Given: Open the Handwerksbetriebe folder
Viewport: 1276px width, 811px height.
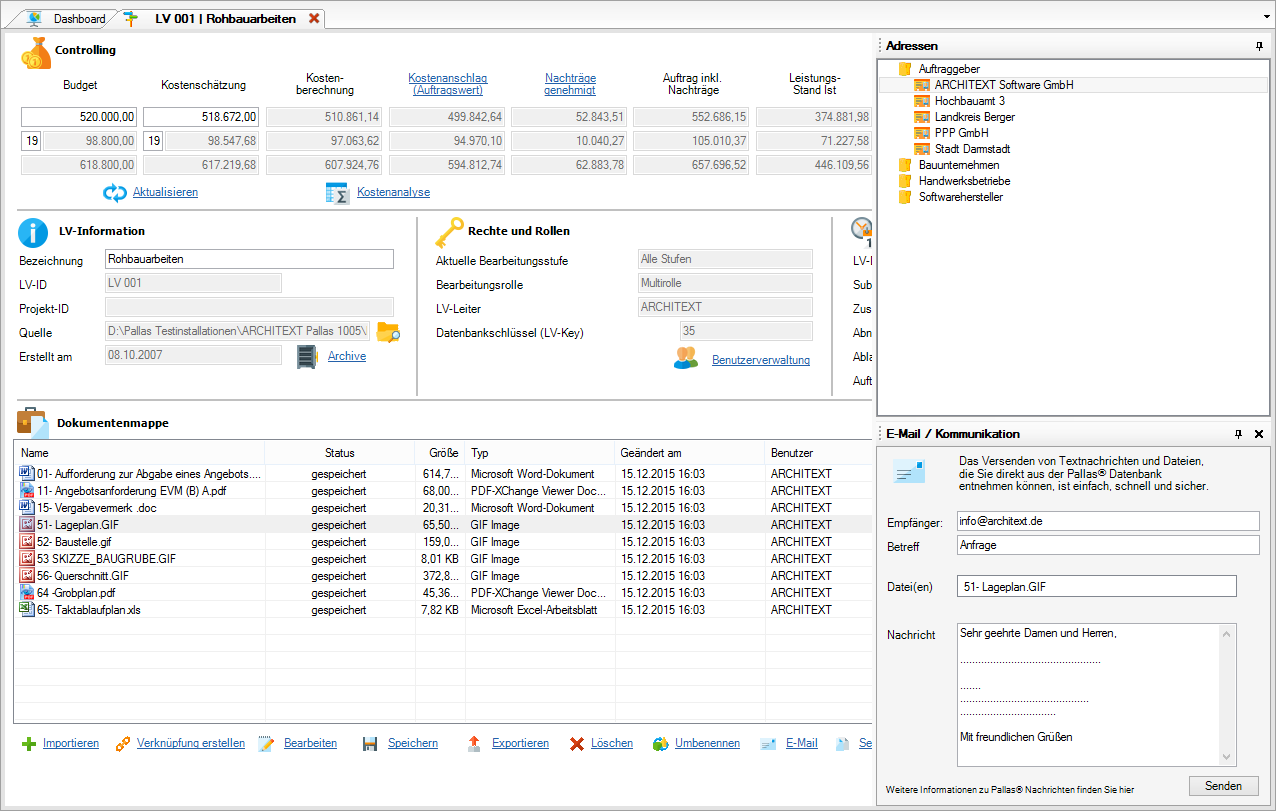Looking at the screenshot, I should click(x=964, y=181).
